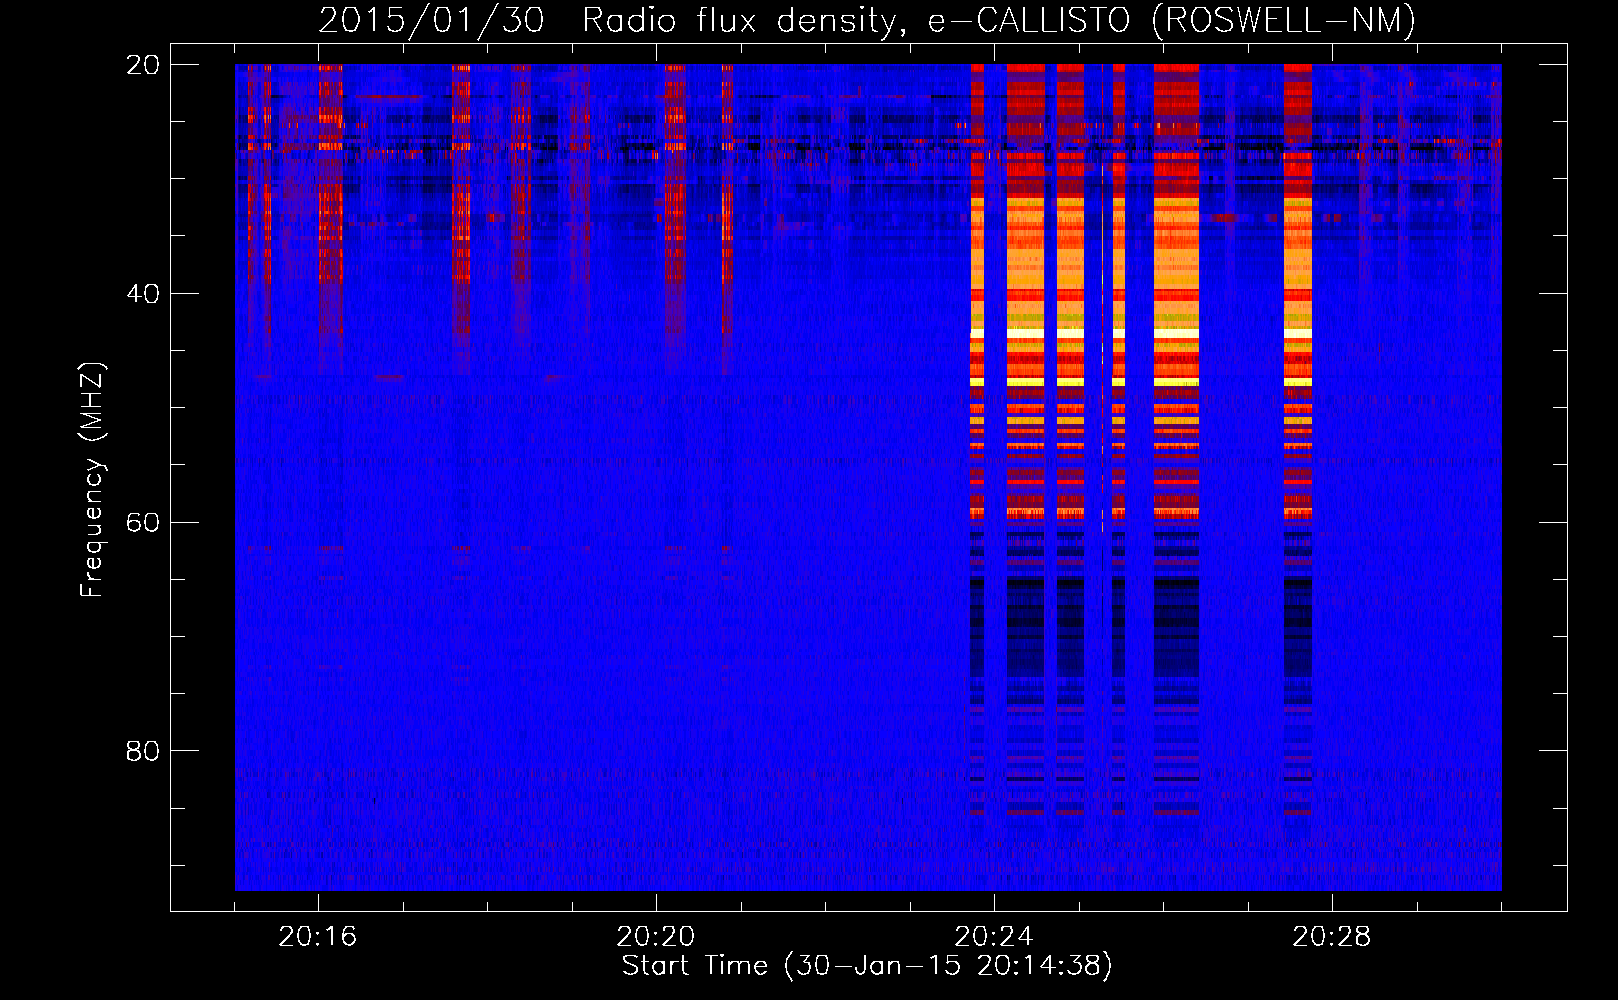Click the '60' frequency tick label
This screenshot has width=1618, height=1000.
pos(142,523)
